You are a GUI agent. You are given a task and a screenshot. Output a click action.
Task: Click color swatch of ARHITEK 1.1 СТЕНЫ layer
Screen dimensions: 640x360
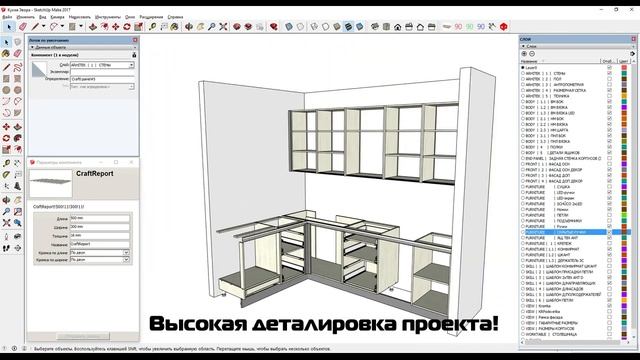click(624, 73)
